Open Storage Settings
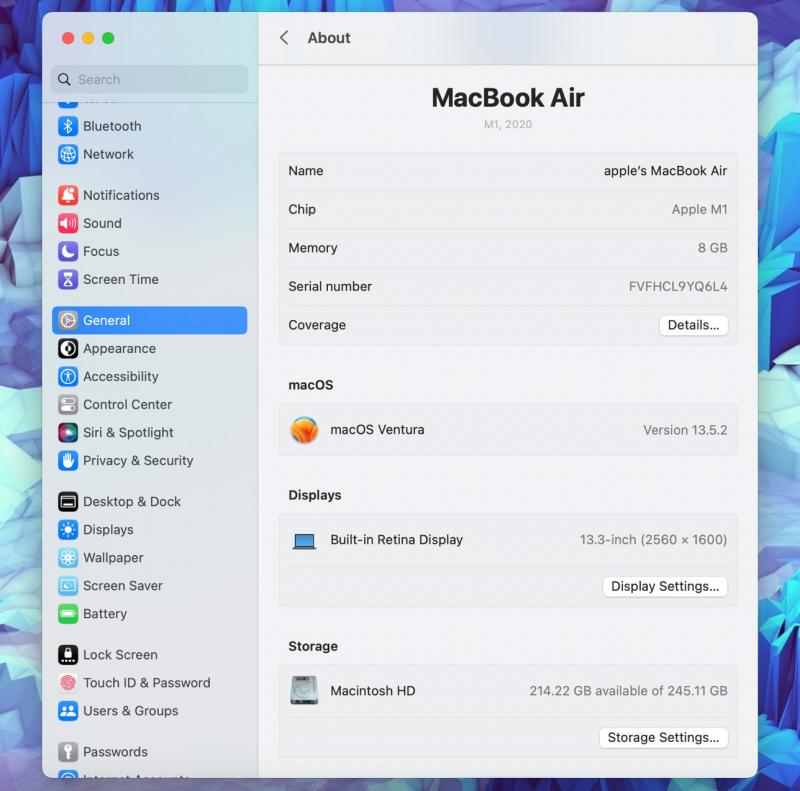 [663, 737]
